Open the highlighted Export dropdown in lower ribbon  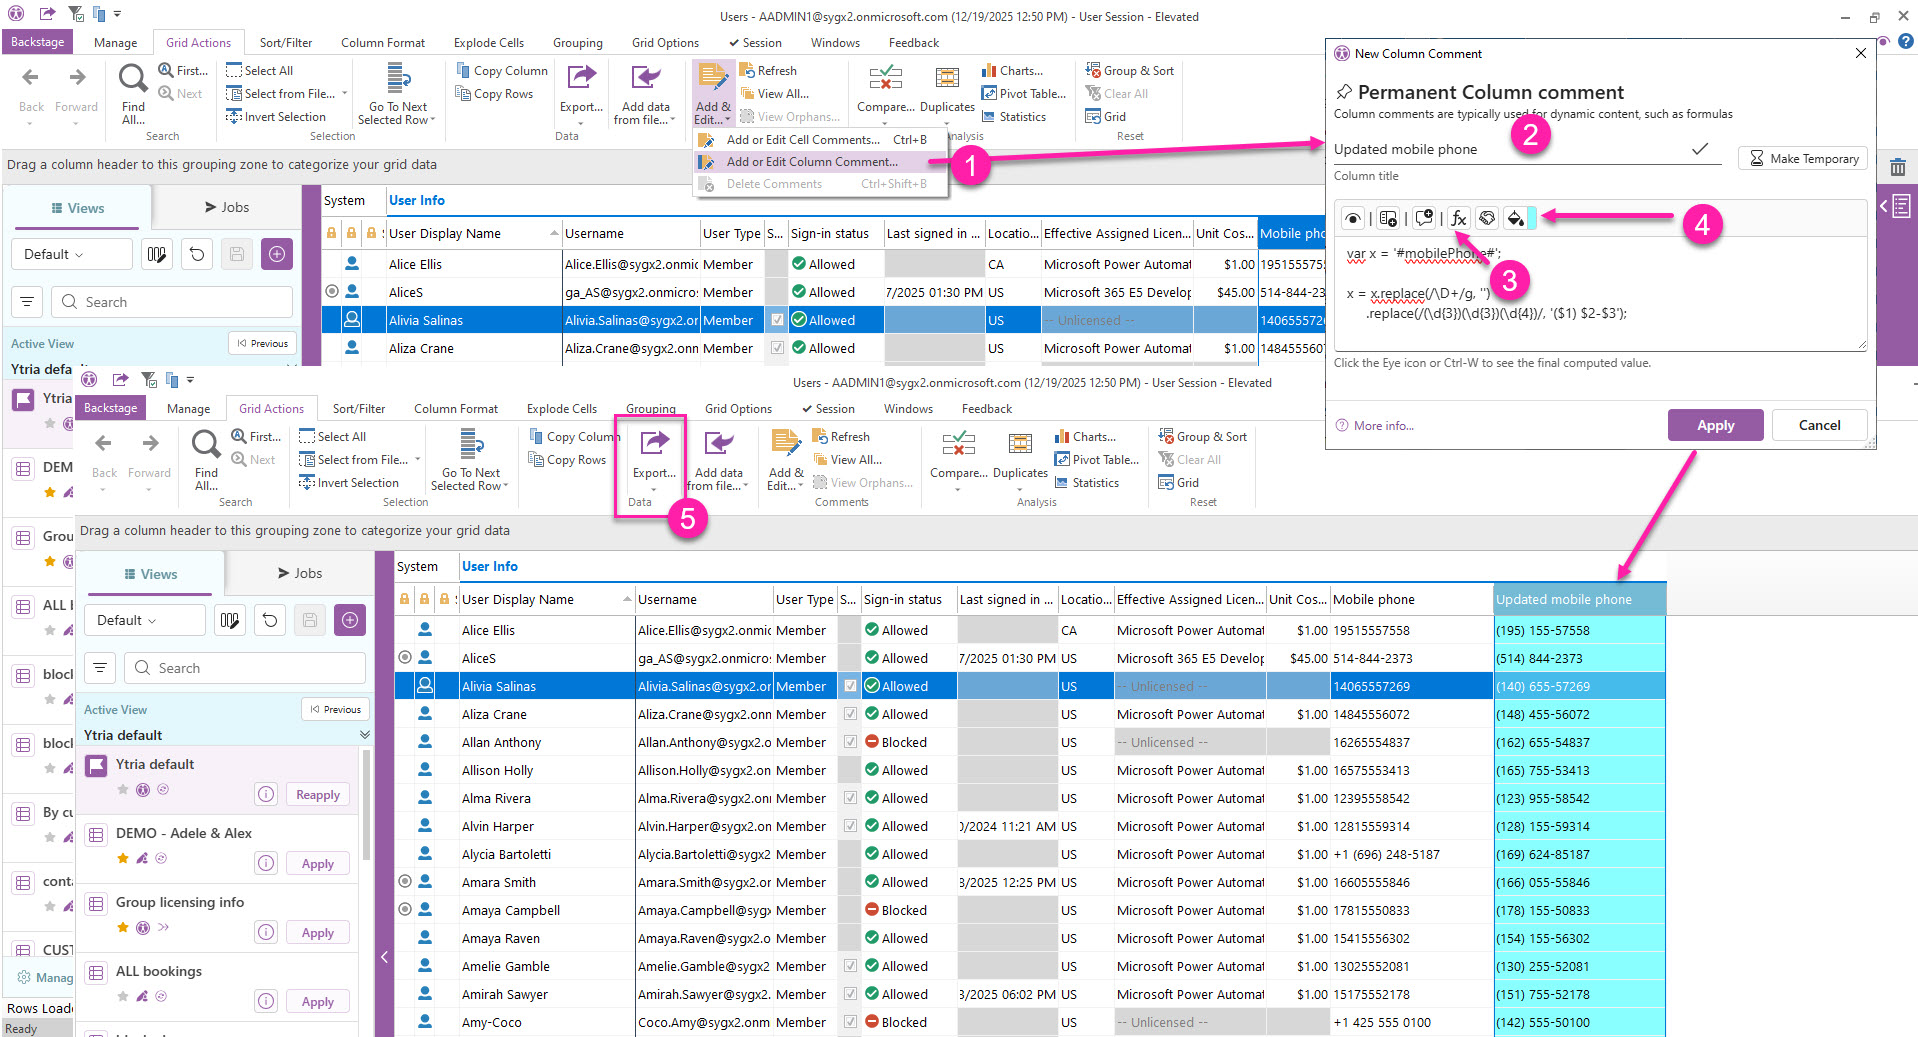click(653, 473)
